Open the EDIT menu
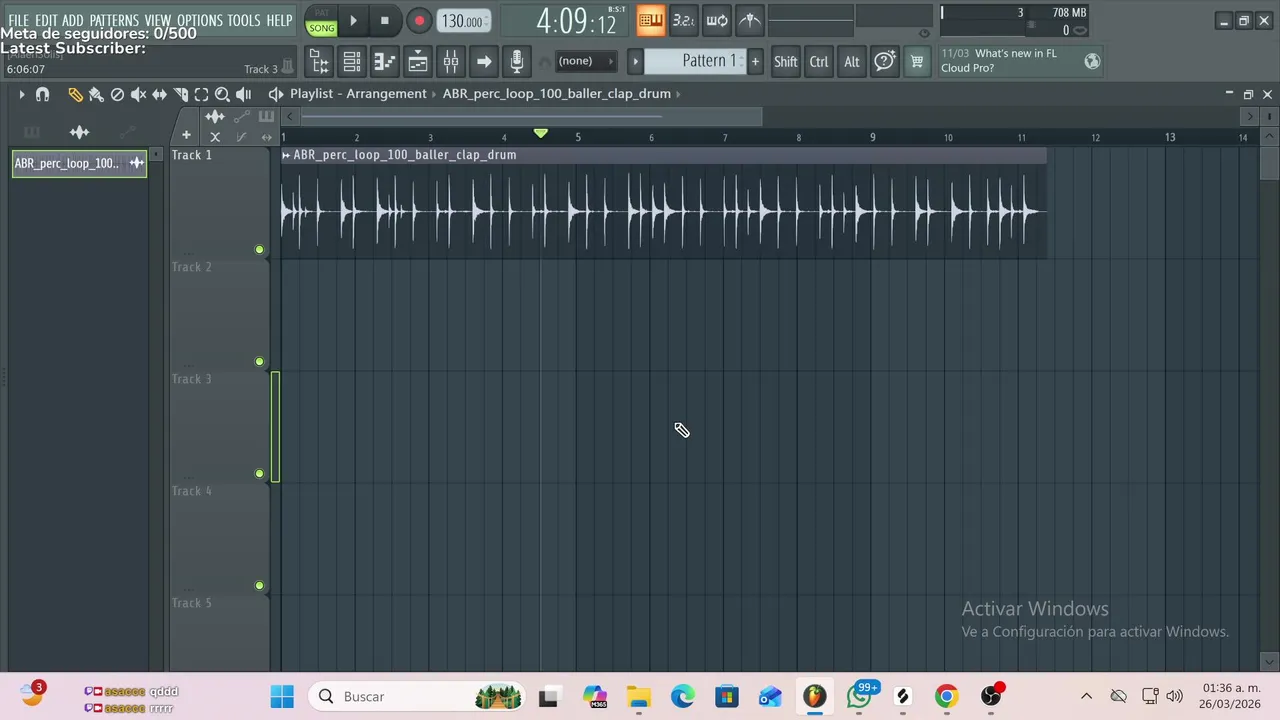Screen dimensions: 1280x720 click(x=46, y=20)
